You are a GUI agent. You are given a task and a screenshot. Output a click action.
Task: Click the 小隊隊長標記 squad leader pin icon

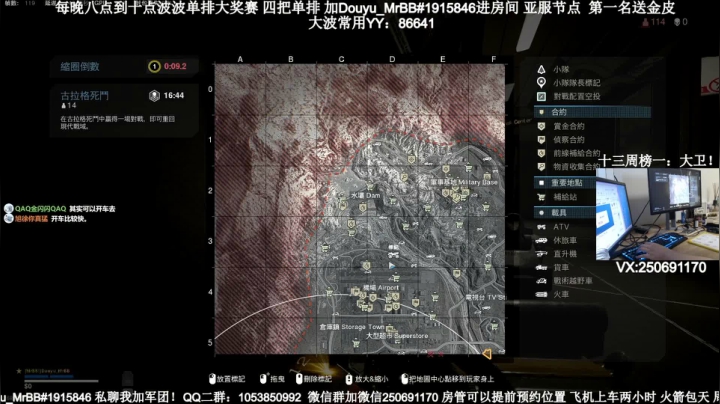[541, 83]
